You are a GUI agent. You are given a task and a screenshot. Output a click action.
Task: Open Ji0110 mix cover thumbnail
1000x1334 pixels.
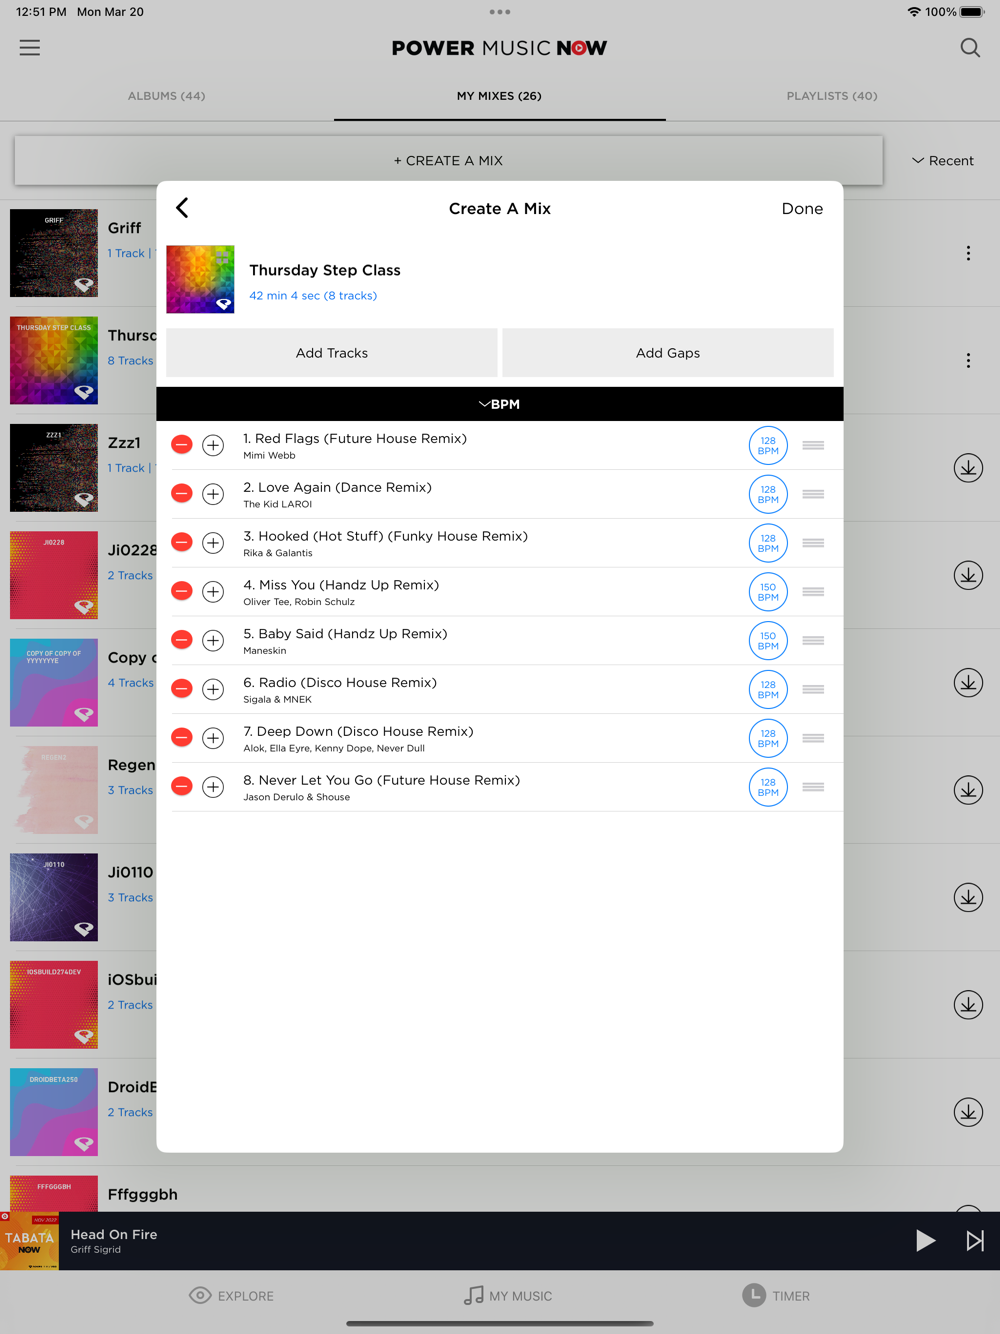(x=54, y=897)
